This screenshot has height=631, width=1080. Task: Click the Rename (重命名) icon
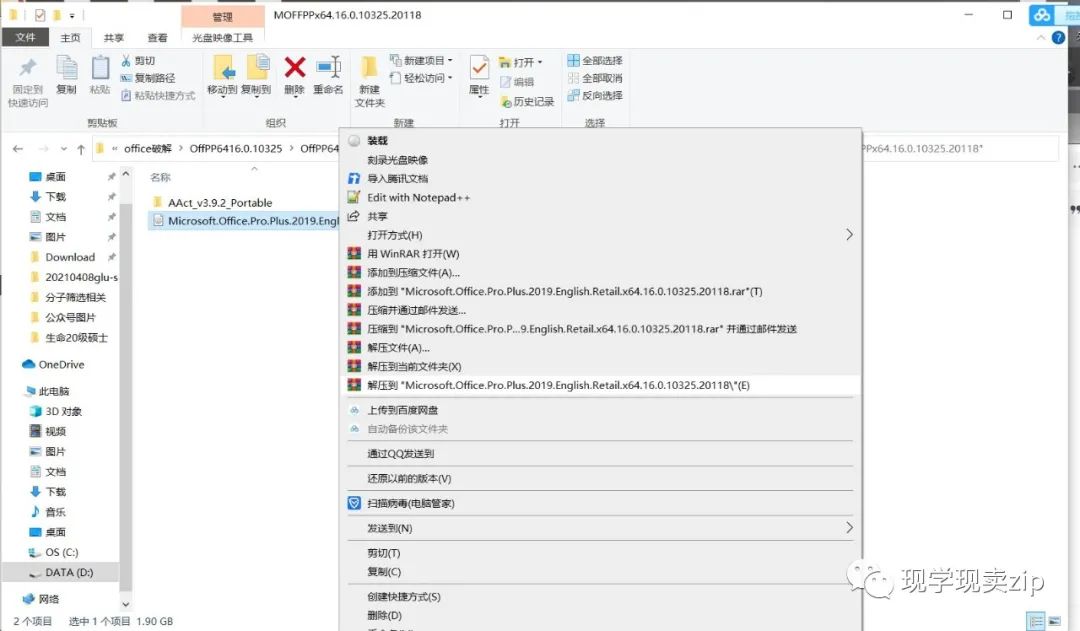tap(329, 67)
